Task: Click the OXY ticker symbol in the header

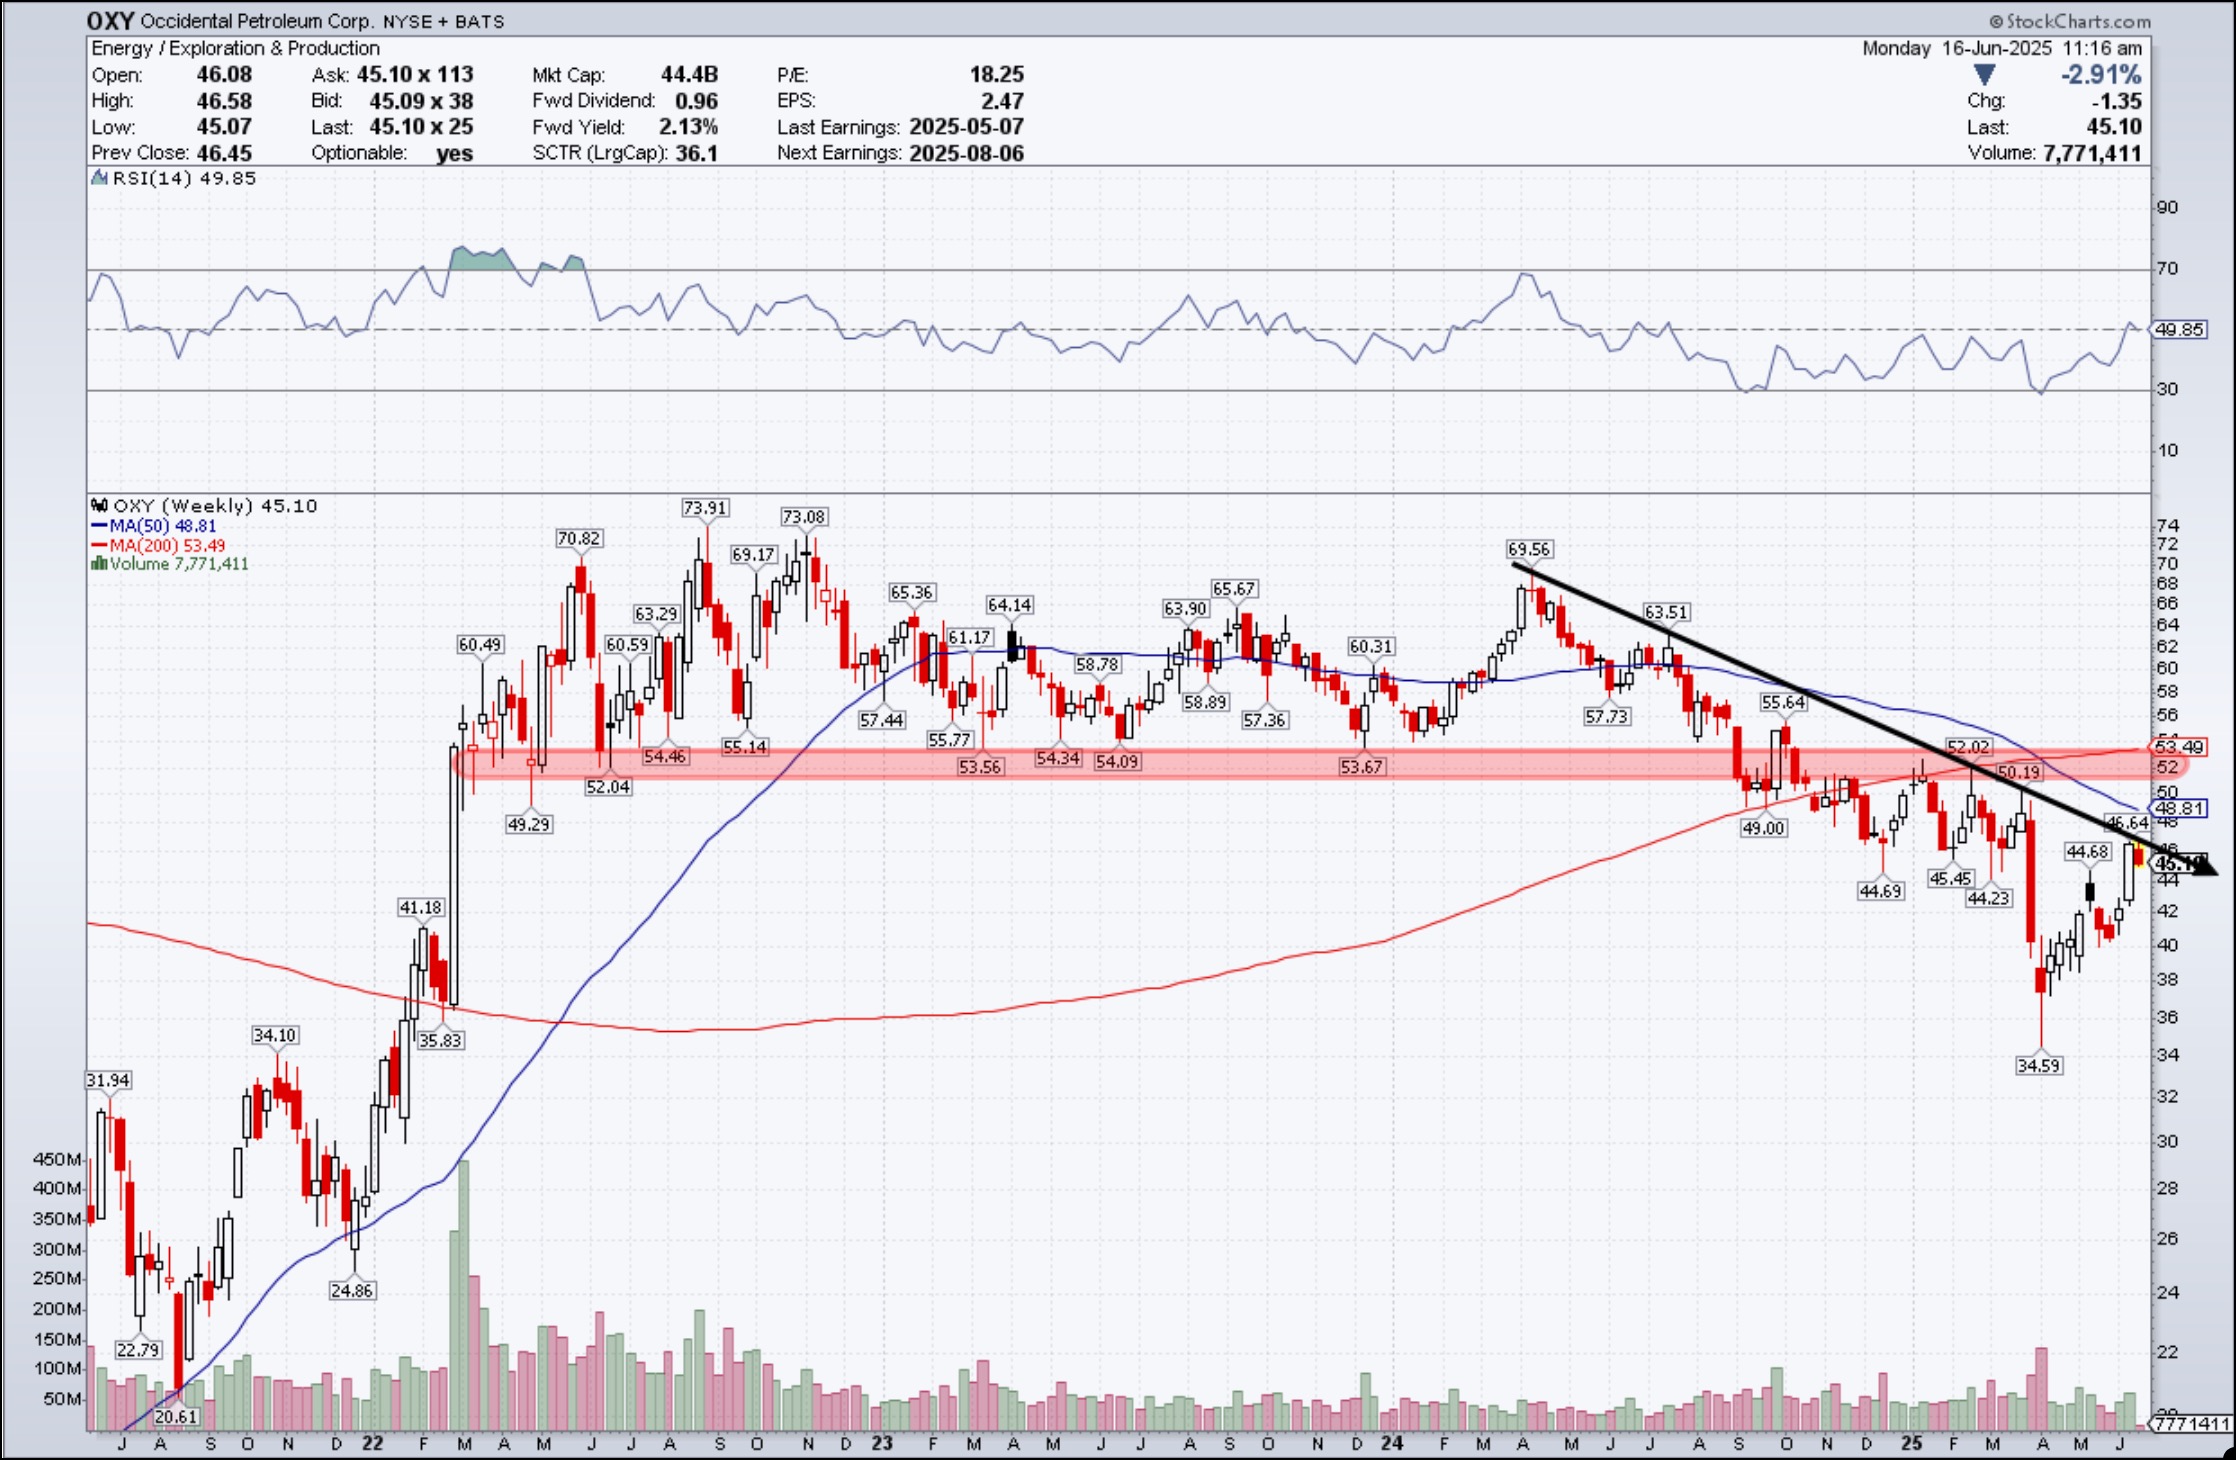Action: 110,21
